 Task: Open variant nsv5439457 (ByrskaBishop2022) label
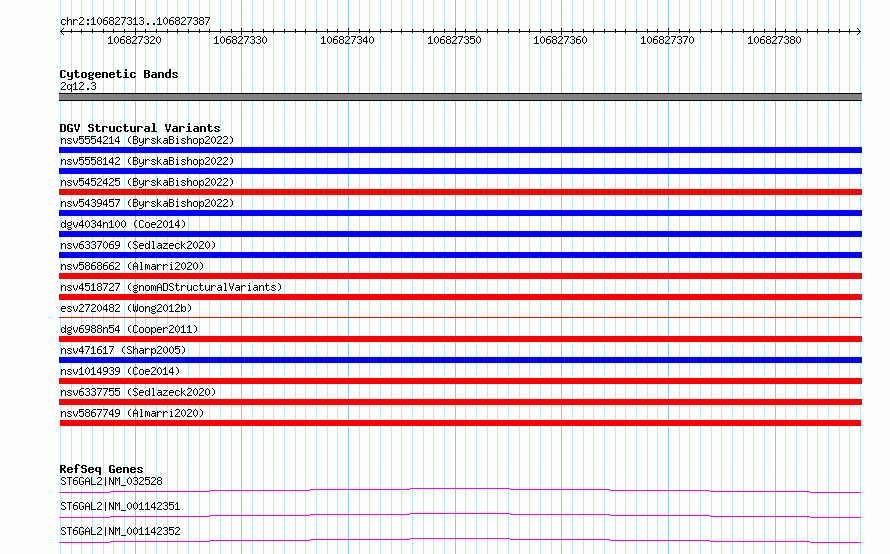(x=147, y=203)
